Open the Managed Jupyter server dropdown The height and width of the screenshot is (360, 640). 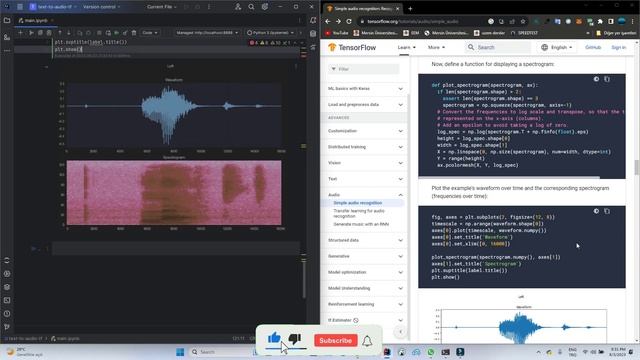click(x=207, y=33)
